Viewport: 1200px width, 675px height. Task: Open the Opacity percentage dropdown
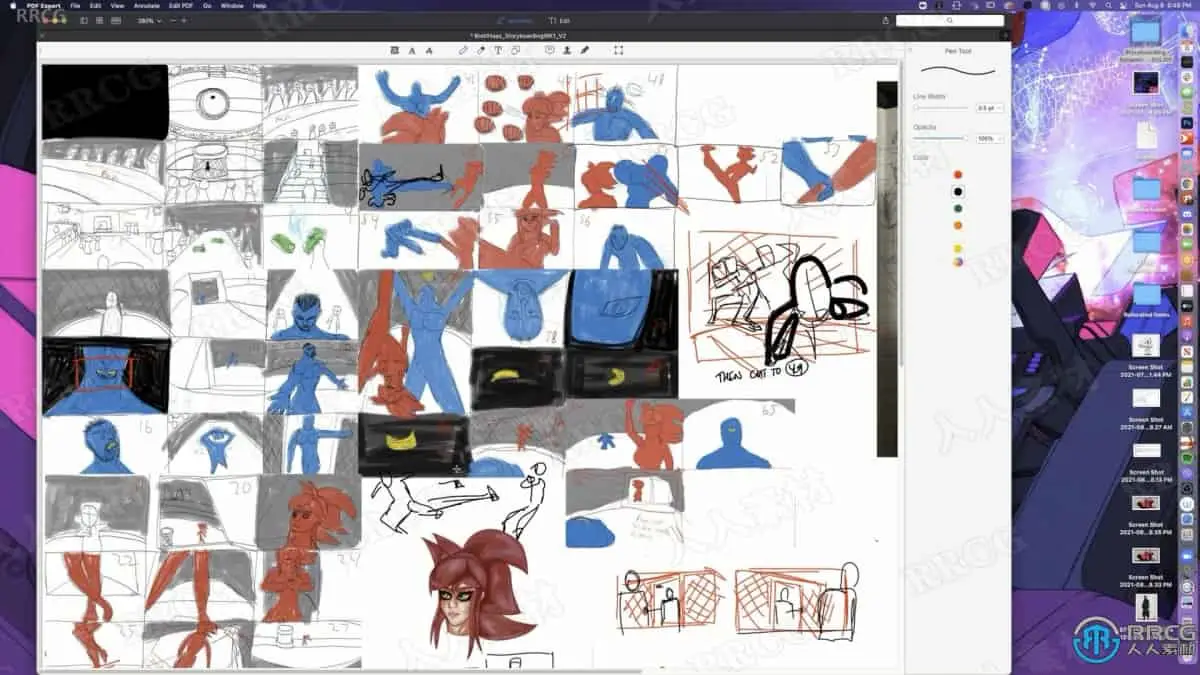tap(990, 138)
